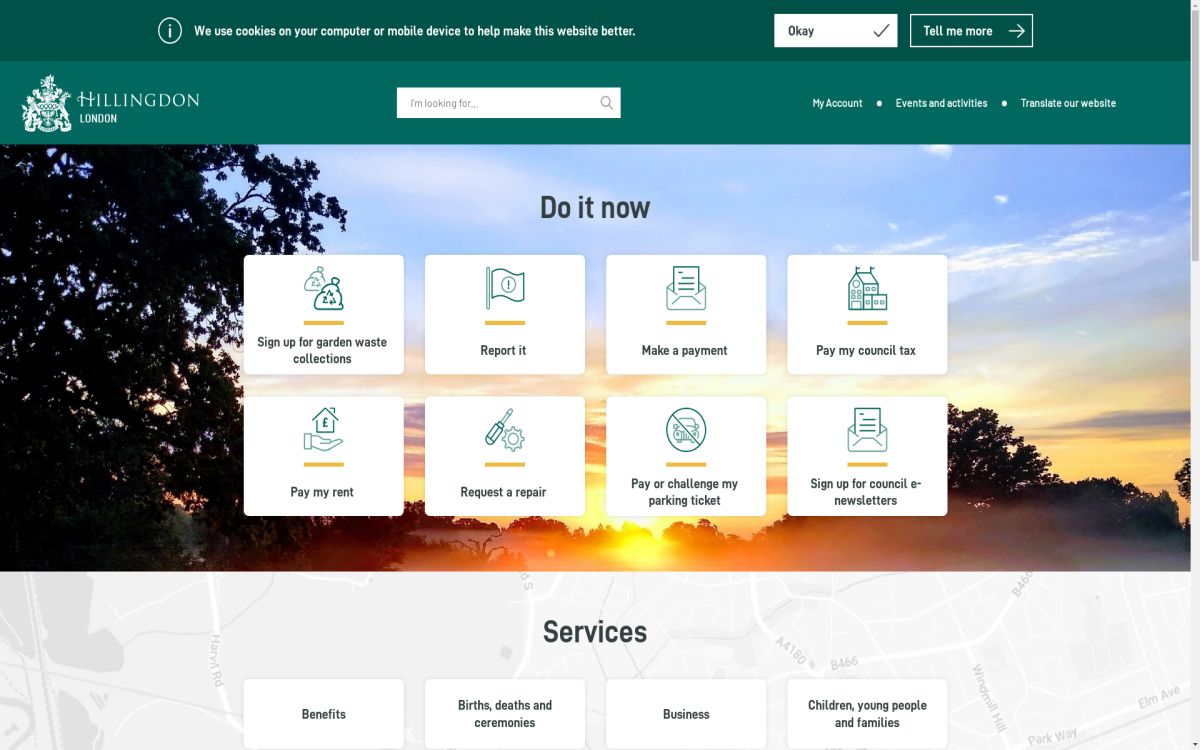Image resolution: width=1200 pixels, height=750 pixels.
Task: Open the Benefits service tile
Action: (322, 713)
